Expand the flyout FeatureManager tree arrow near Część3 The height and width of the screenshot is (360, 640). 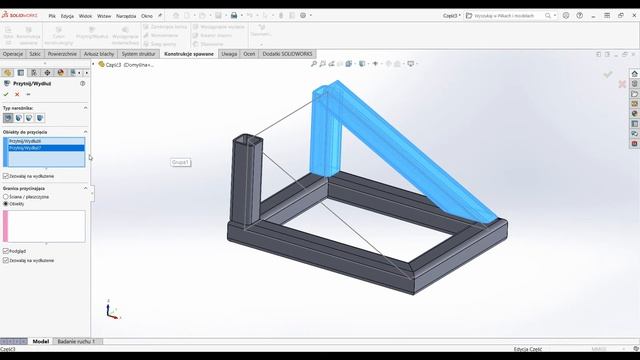[93, 64]
